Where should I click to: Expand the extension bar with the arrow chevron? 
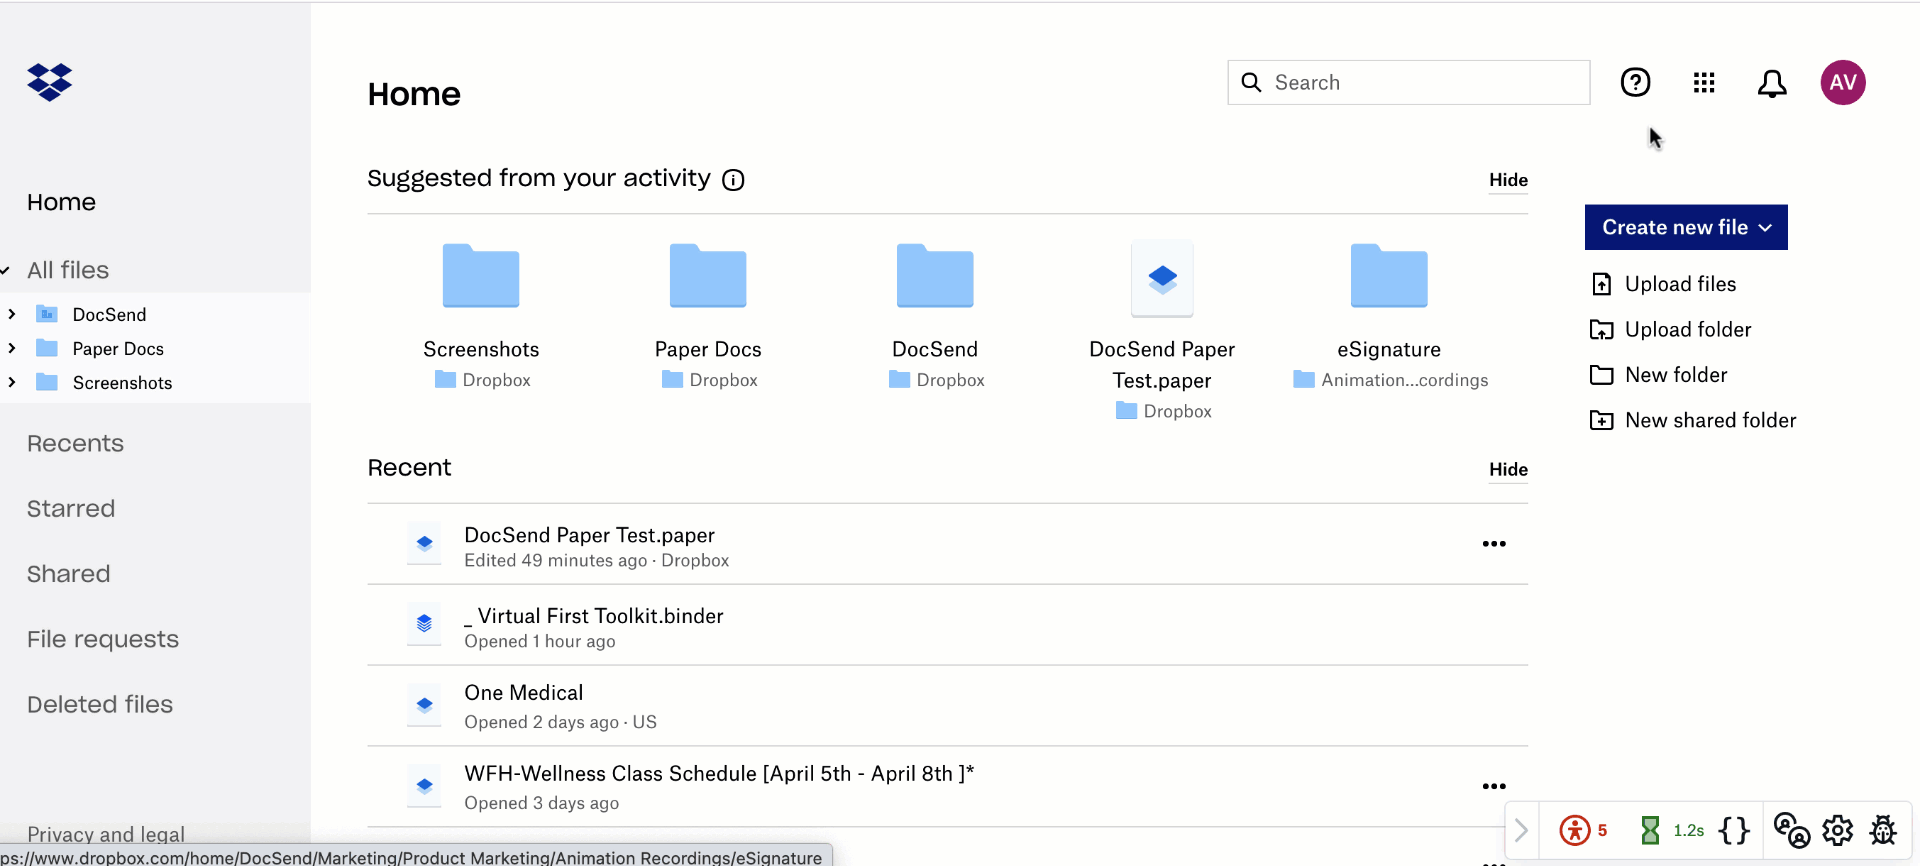click(1521, 830)
